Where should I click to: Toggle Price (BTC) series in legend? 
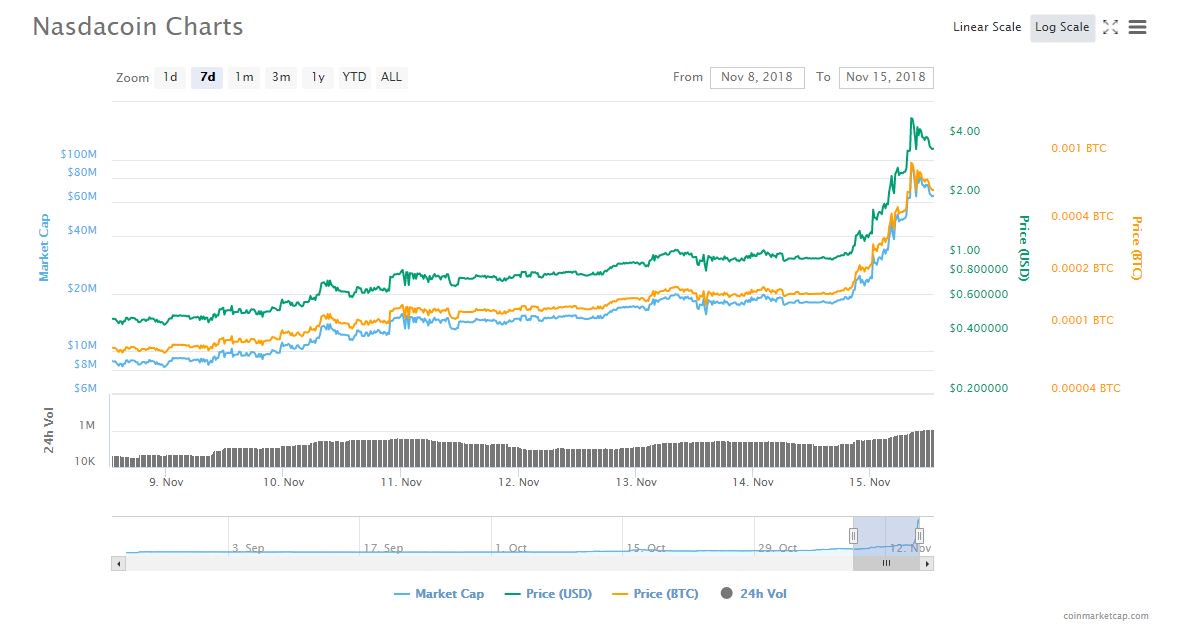(x=655, y=594)
